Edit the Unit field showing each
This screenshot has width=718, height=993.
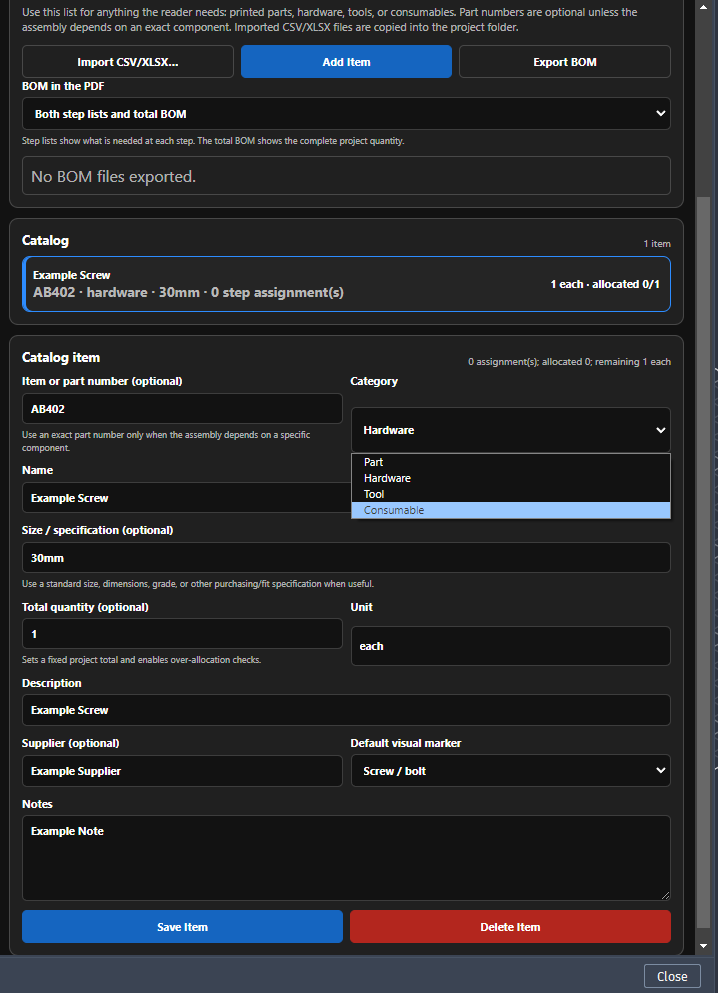point(511,646)
